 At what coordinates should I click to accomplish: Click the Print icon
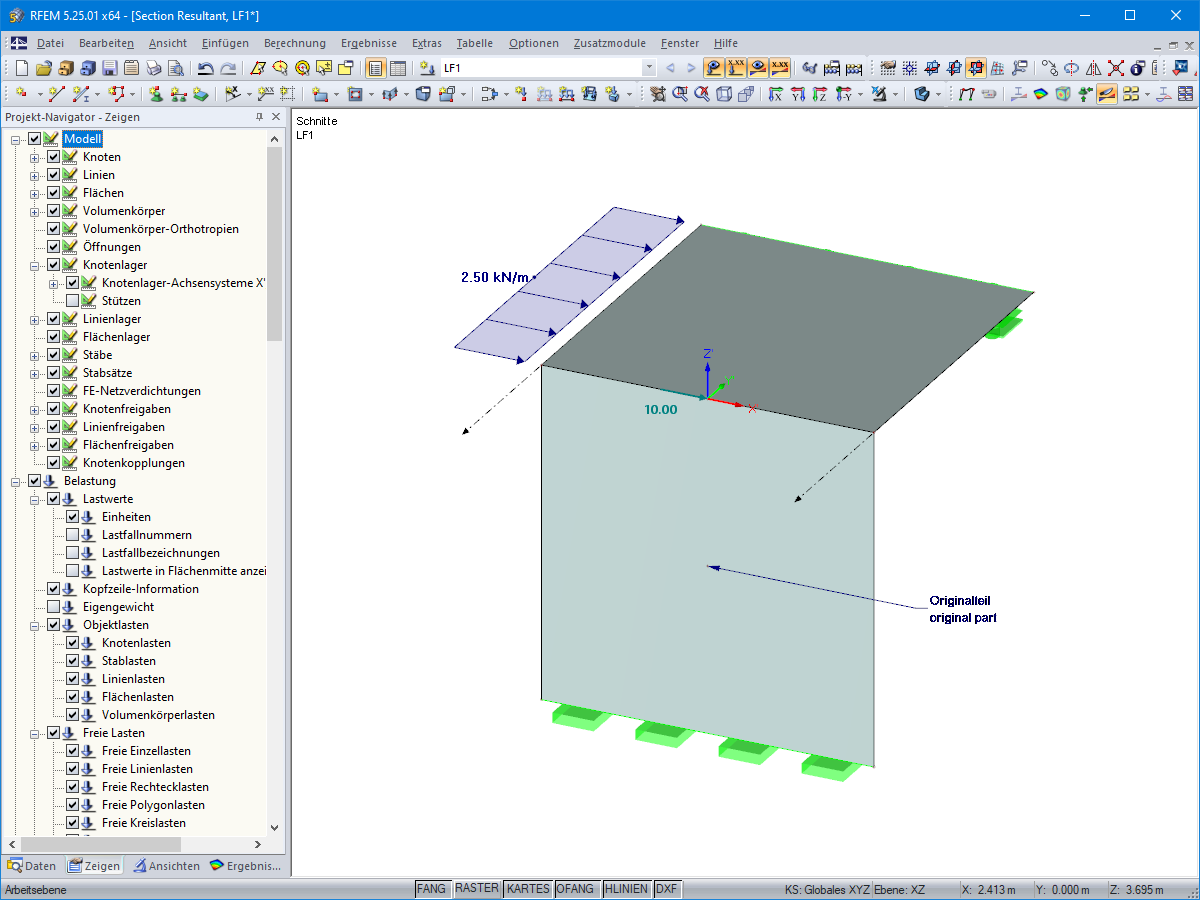[x=153, y=68]
